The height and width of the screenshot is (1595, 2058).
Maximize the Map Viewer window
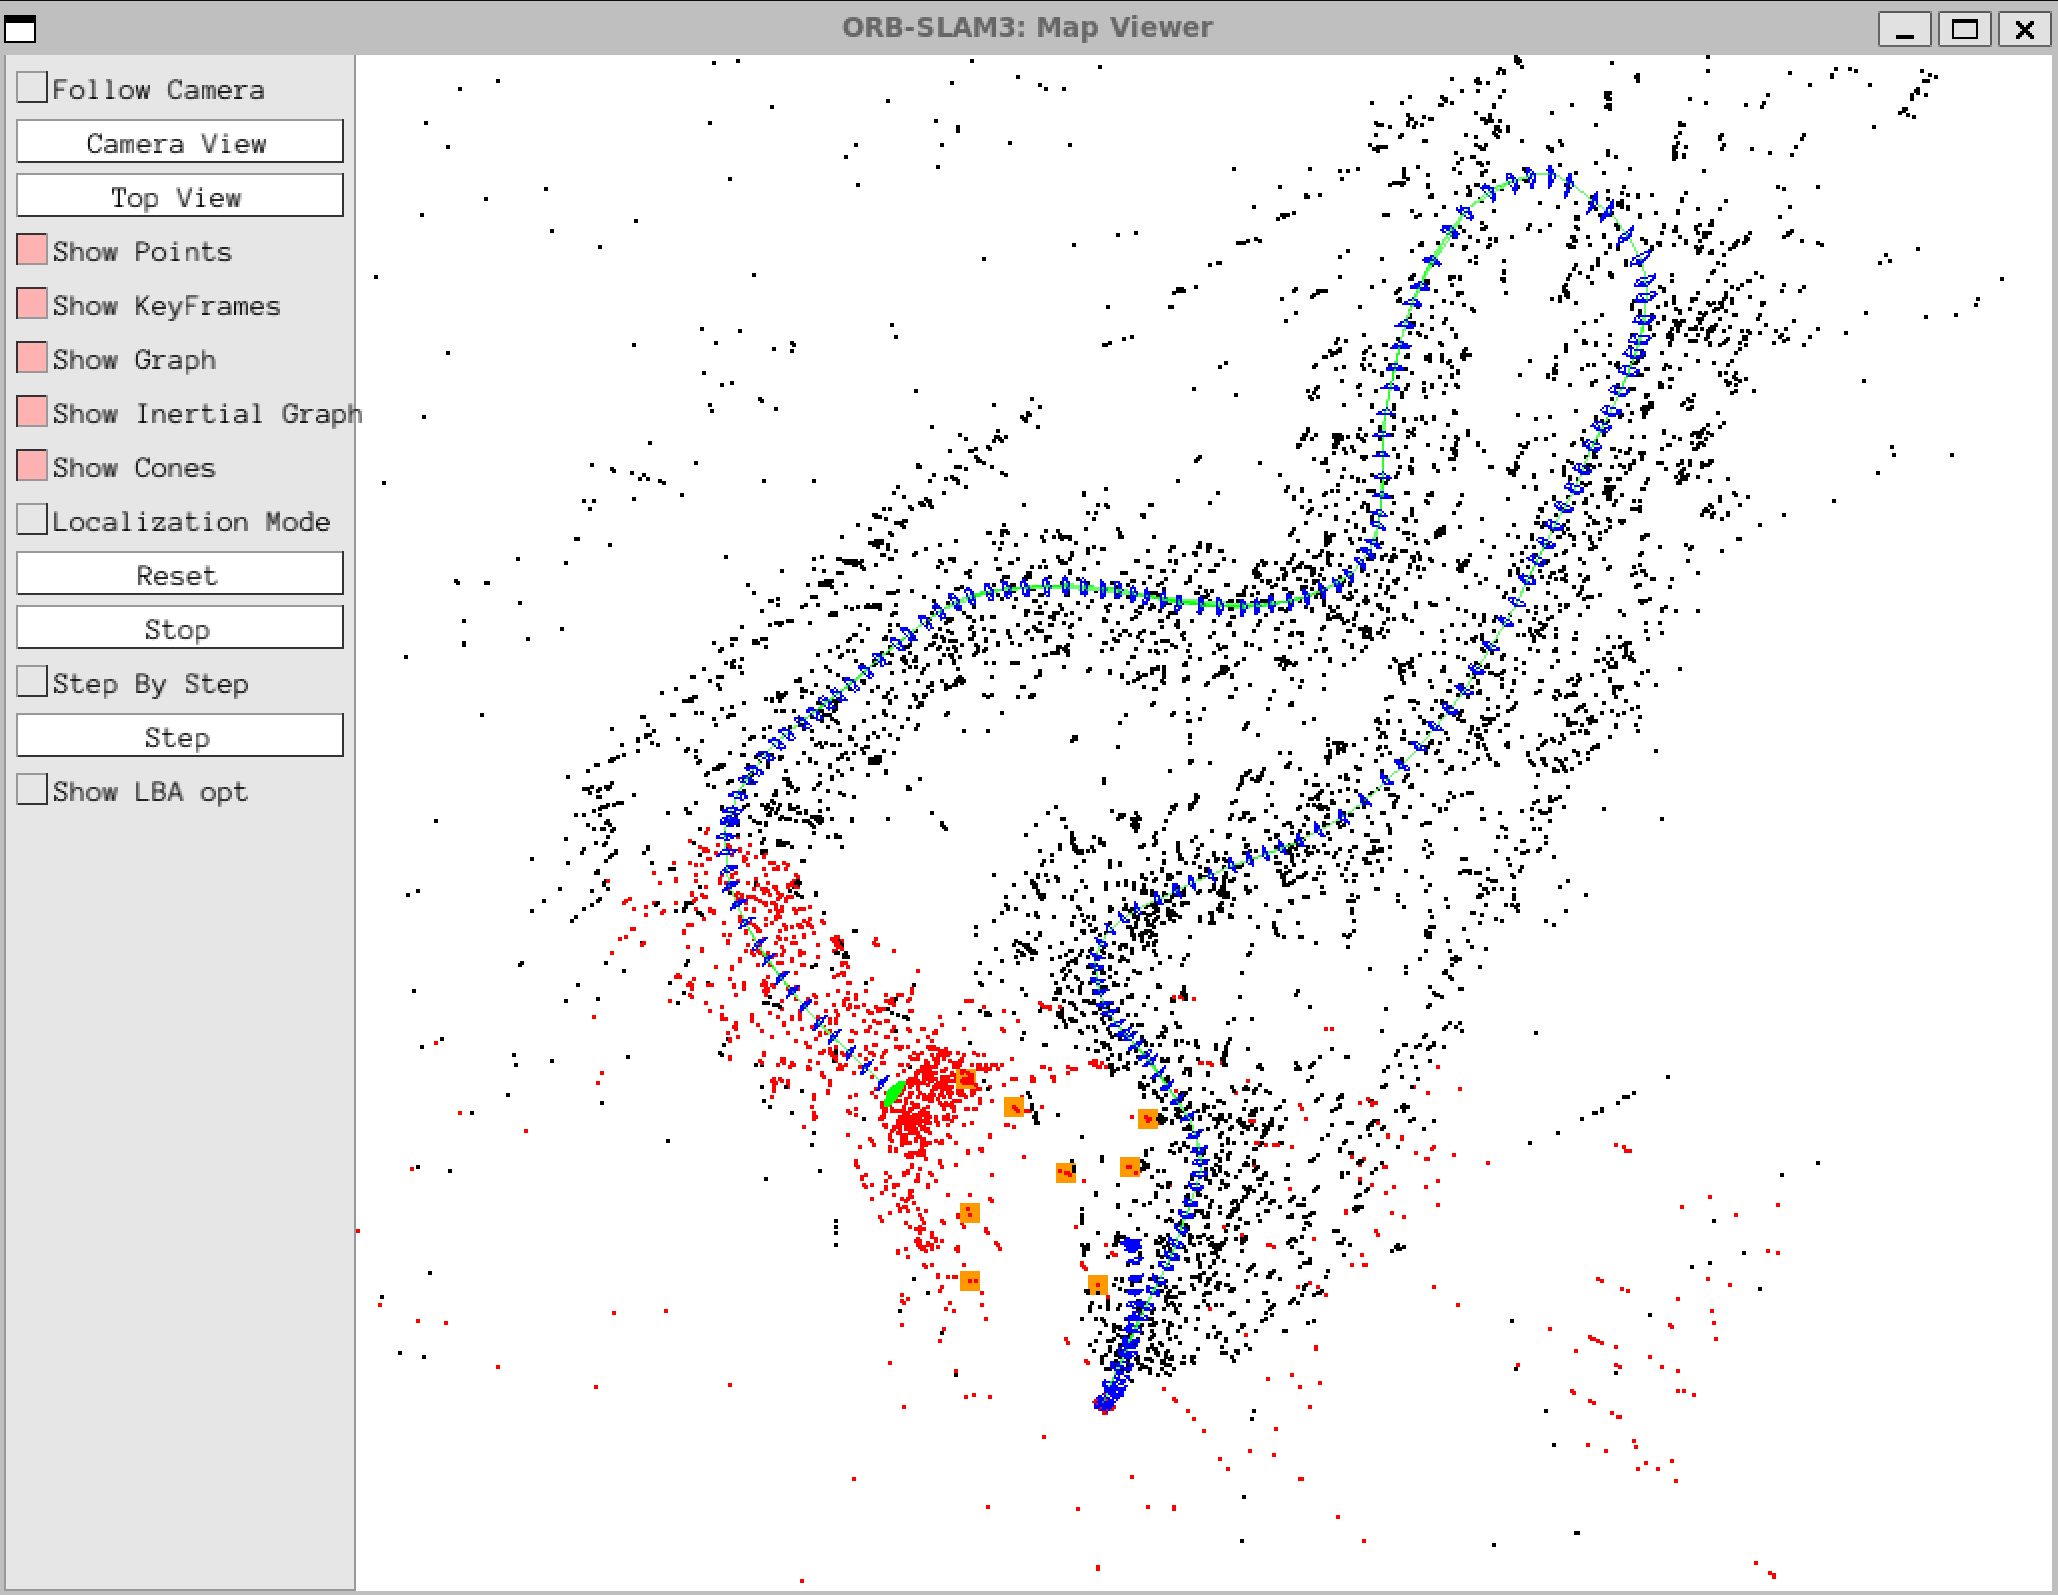(x=1964, y=28)
